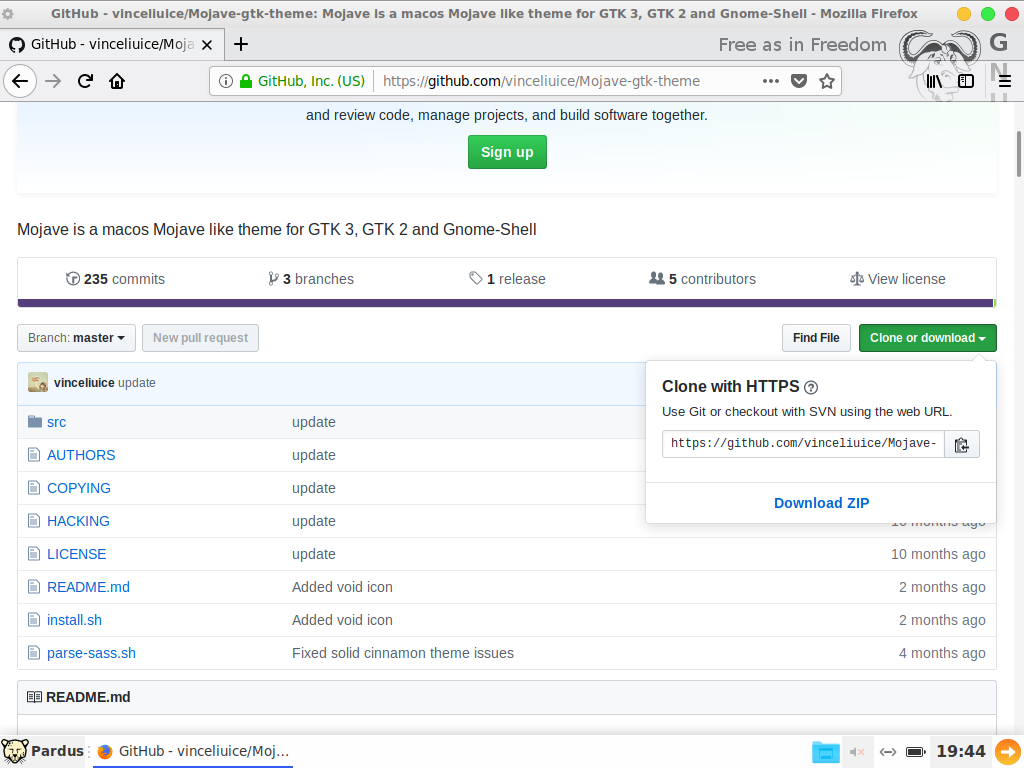1024x768 pixels.
Task: Open the Pardus start menu
Action: click(42, 751)
